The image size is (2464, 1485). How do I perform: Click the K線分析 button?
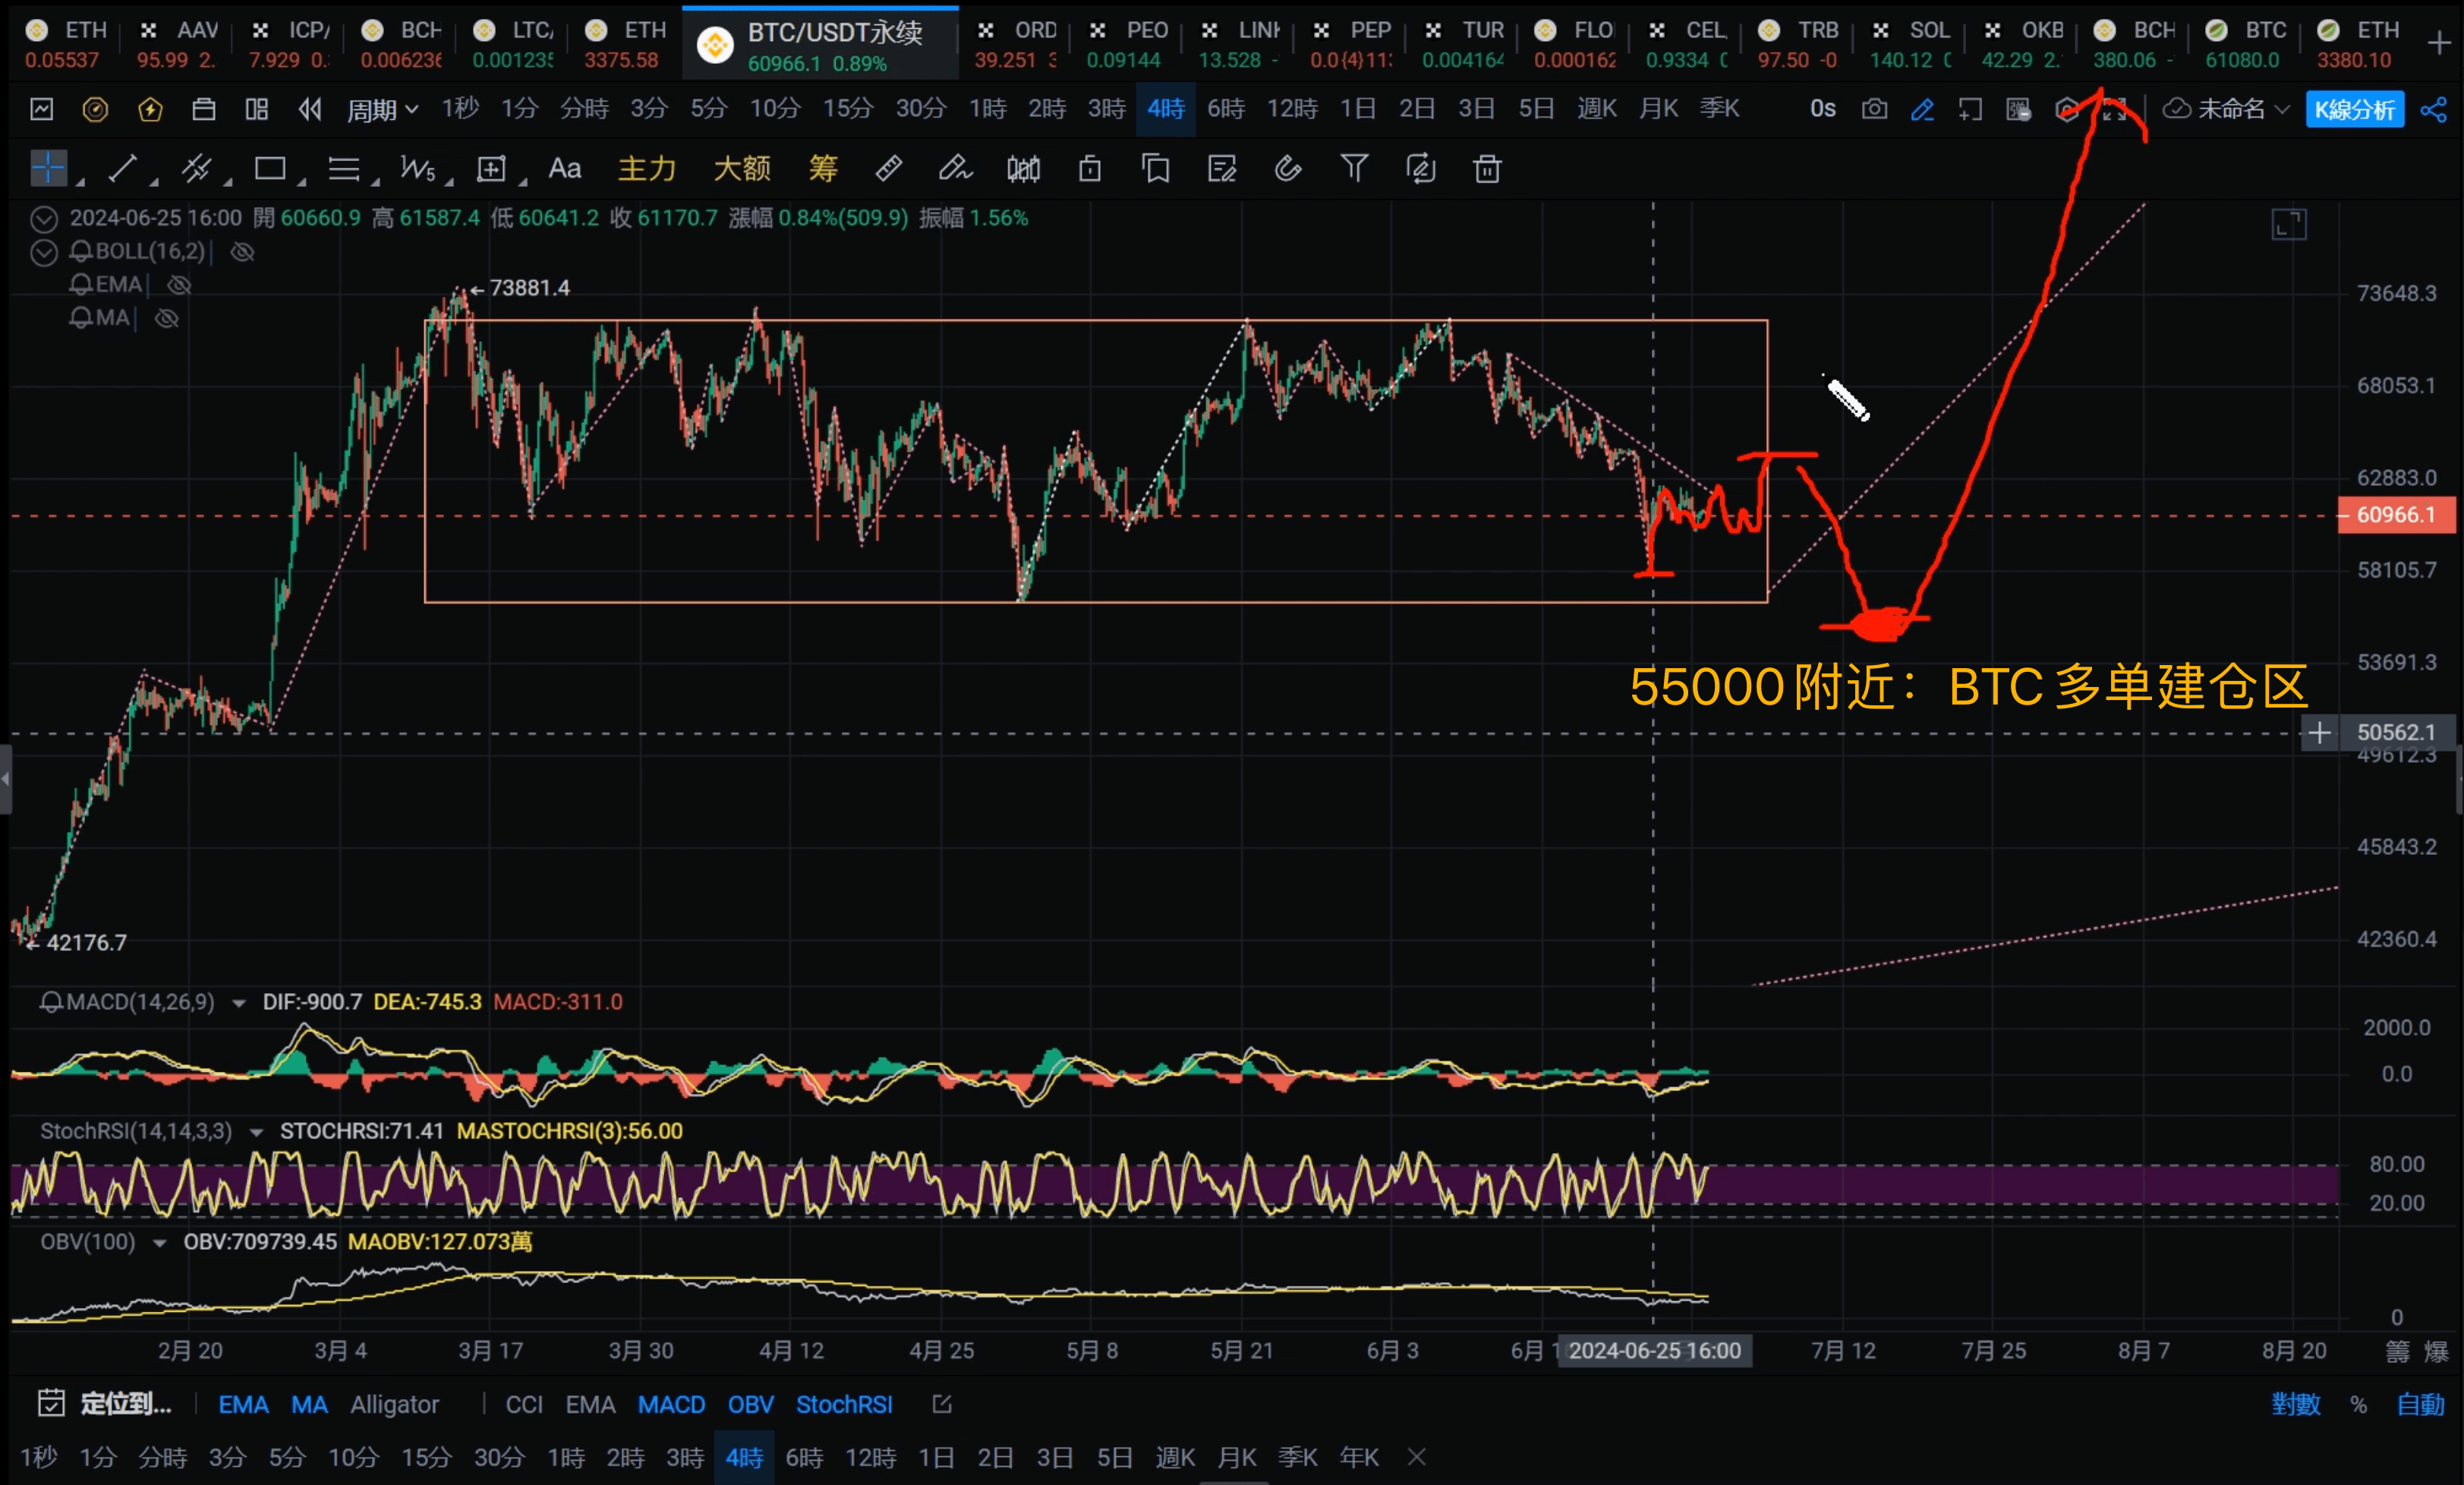click(x=2354, y=109)
